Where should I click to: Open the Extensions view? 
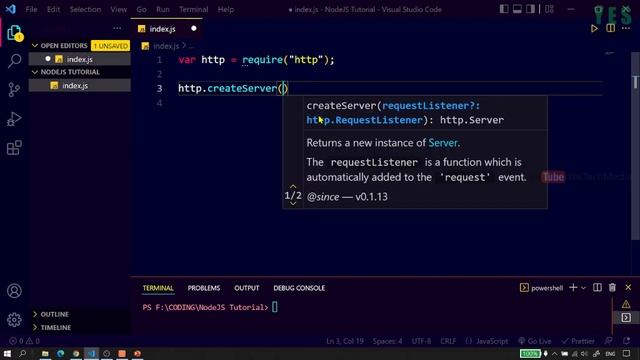(x=14, y=148)
